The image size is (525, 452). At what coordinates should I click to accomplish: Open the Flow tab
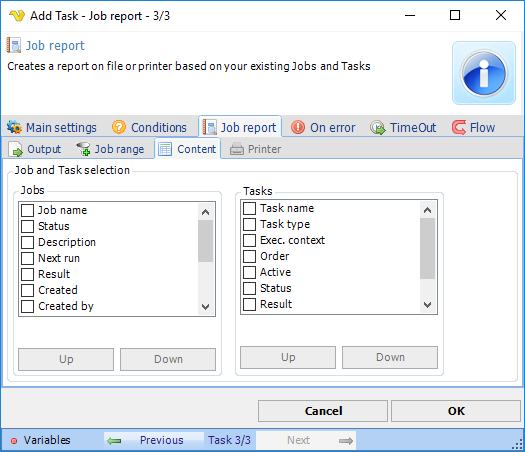pos(473,127)
